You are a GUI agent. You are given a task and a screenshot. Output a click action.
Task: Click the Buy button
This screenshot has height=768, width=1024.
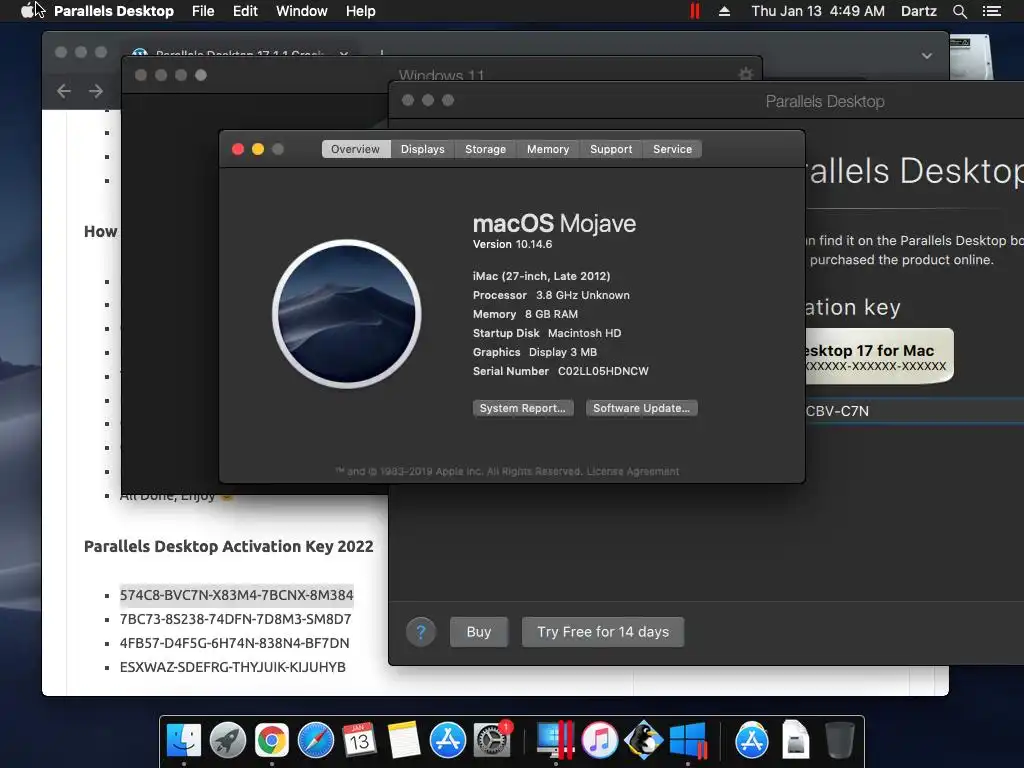click(479, 632)
